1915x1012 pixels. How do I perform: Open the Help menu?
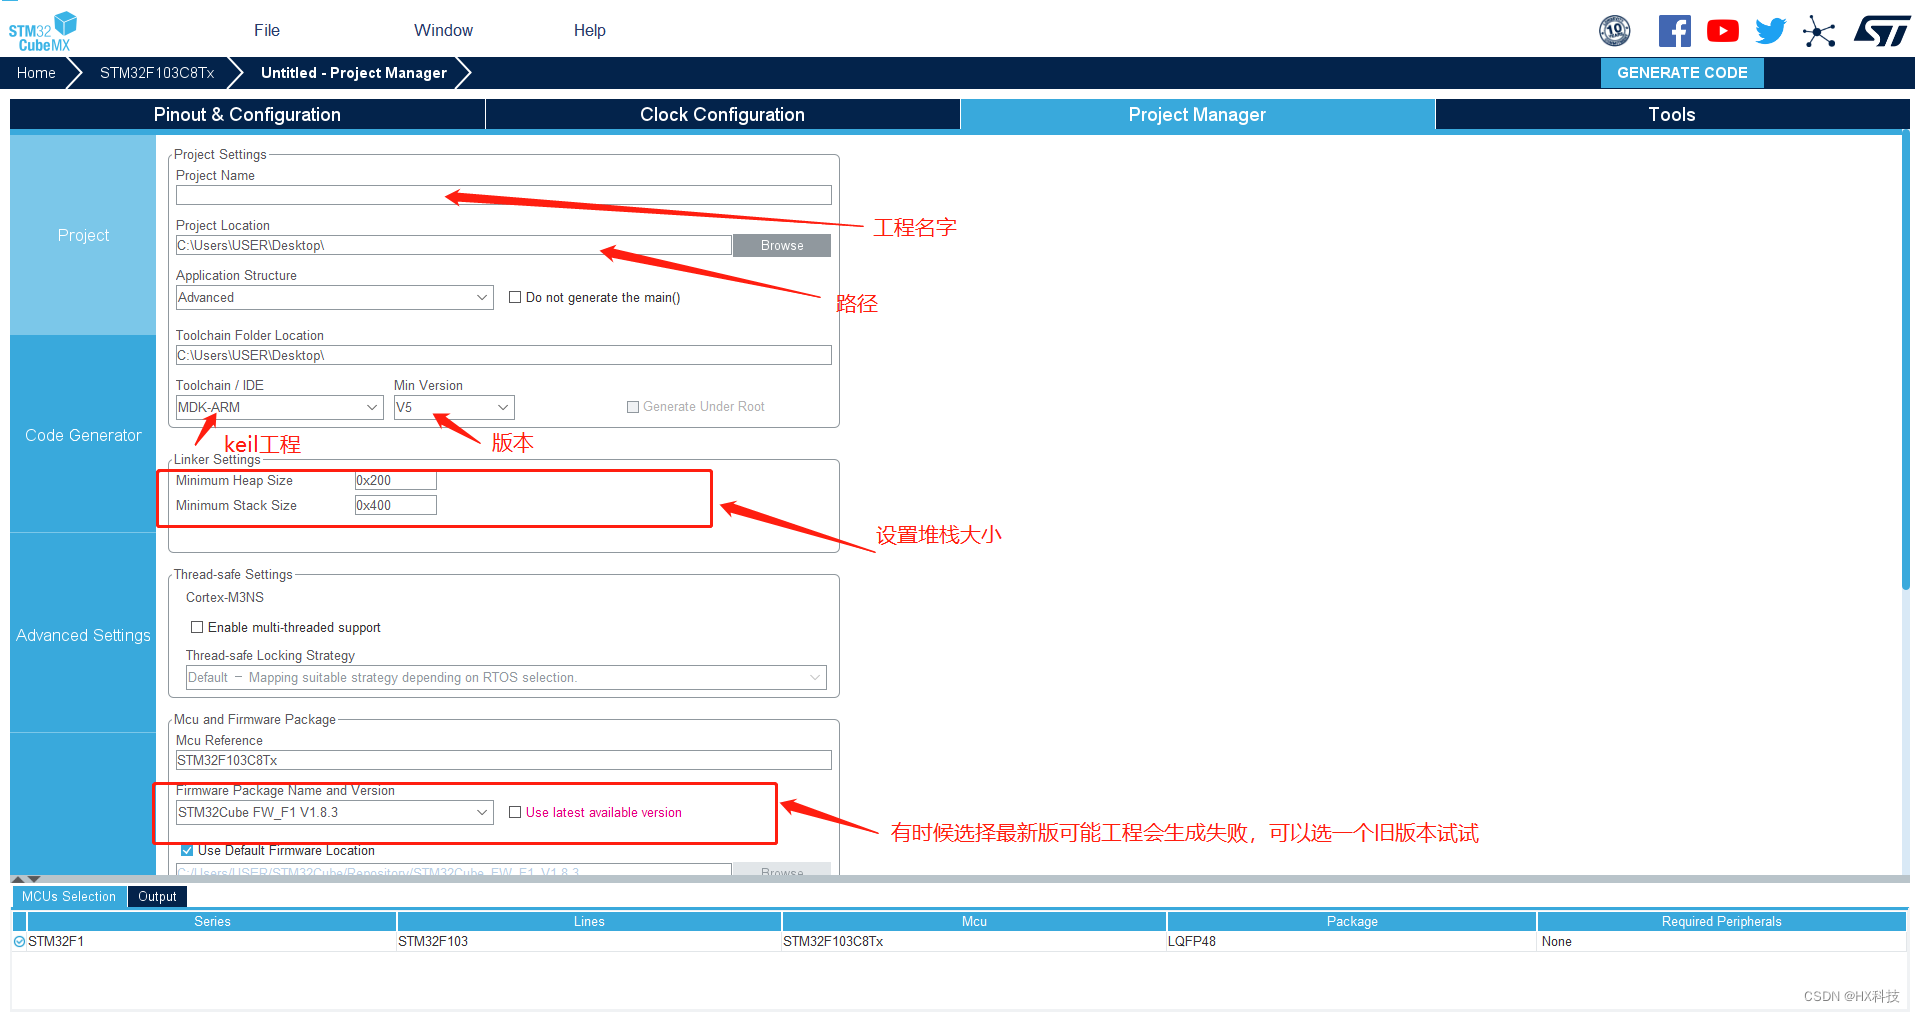[590, 30]
